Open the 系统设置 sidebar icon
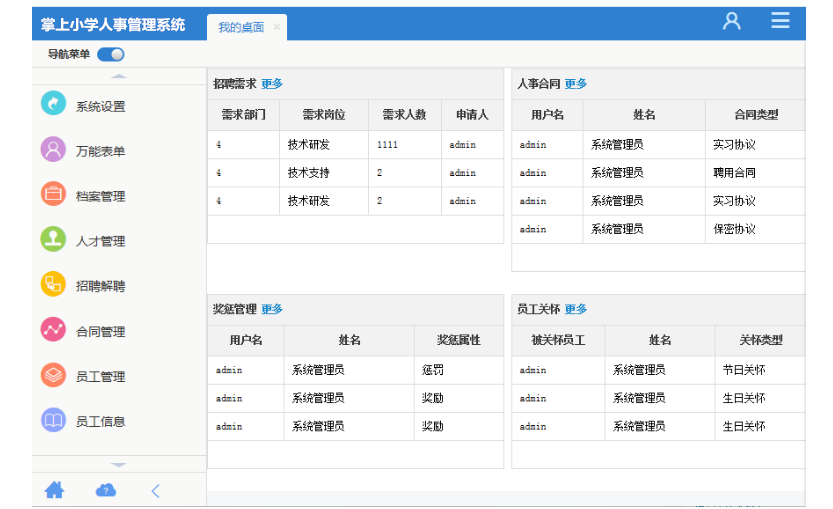The image size is (833, 509). tap(53, 104)
